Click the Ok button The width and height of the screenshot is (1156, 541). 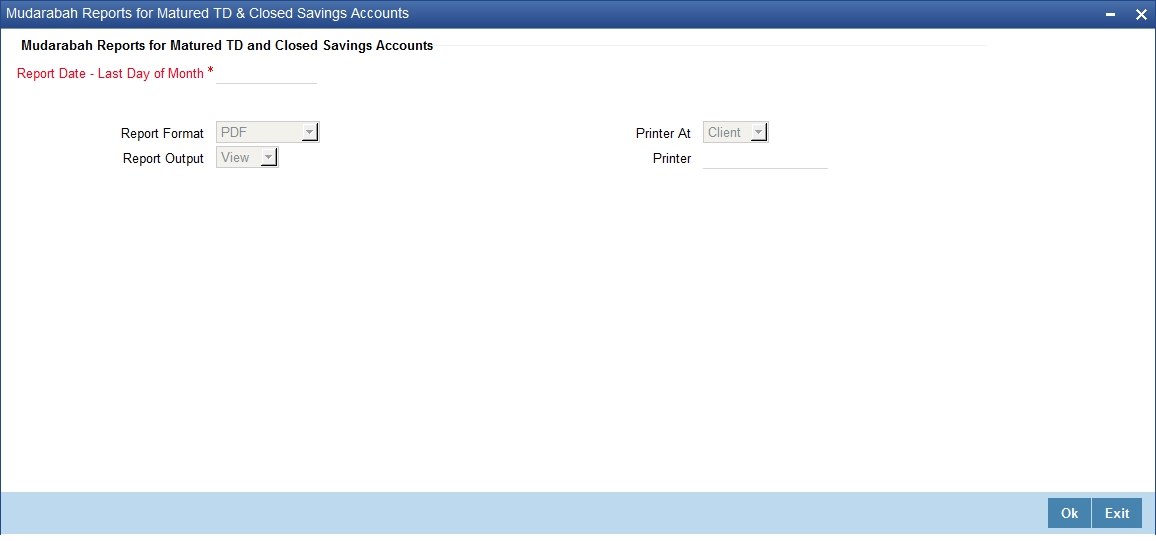[1069, 514]
